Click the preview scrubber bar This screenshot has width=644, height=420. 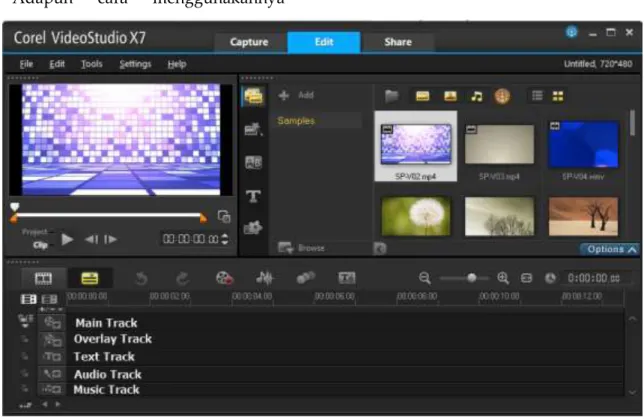pyautogui.click(x=108, y=214)
